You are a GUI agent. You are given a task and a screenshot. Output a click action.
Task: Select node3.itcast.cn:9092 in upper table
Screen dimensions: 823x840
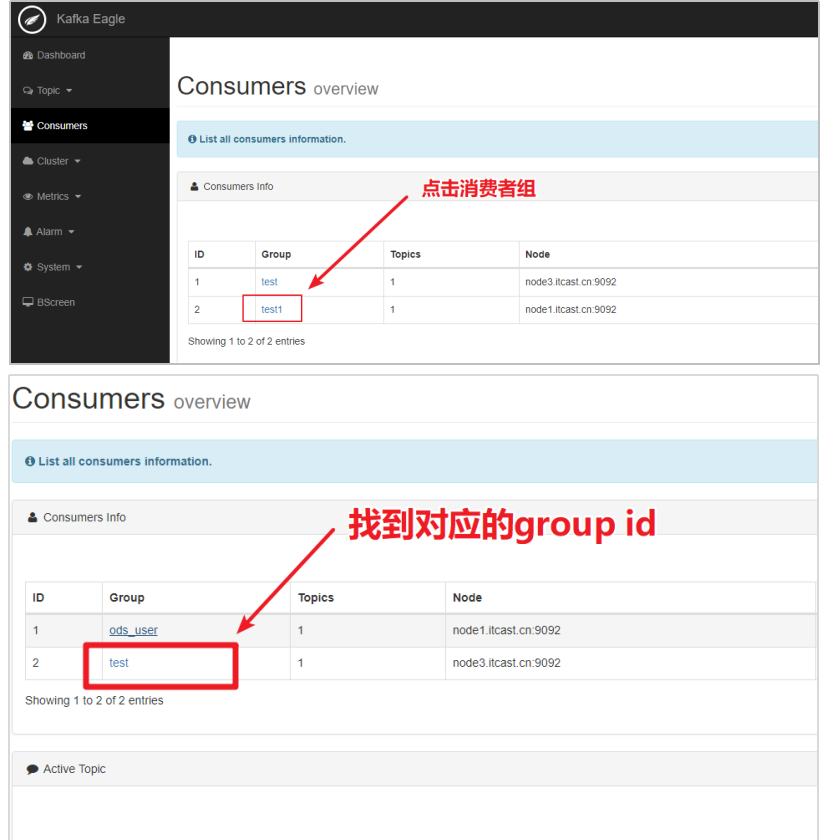pyautogui.click(x=571, y=282)
